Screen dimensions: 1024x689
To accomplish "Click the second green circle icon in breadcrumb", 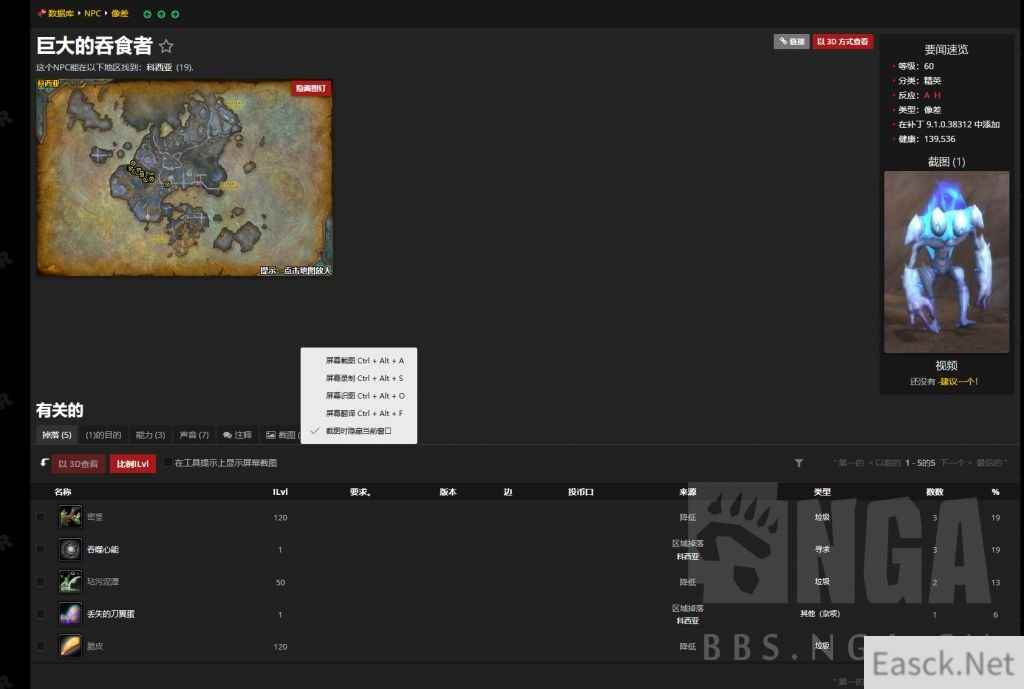I will [161, 14].
